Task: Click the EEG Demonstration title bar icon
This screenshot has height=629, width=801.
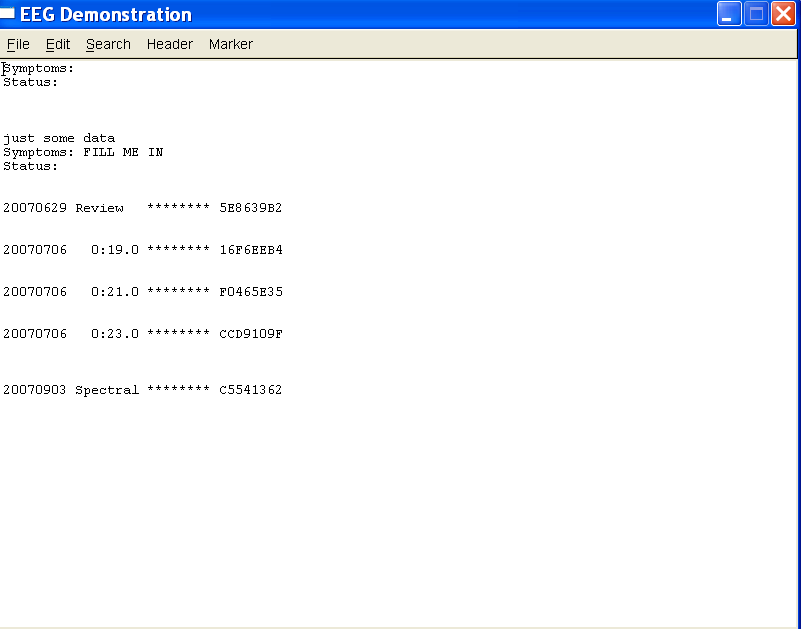Action: (x=8, y=14)
